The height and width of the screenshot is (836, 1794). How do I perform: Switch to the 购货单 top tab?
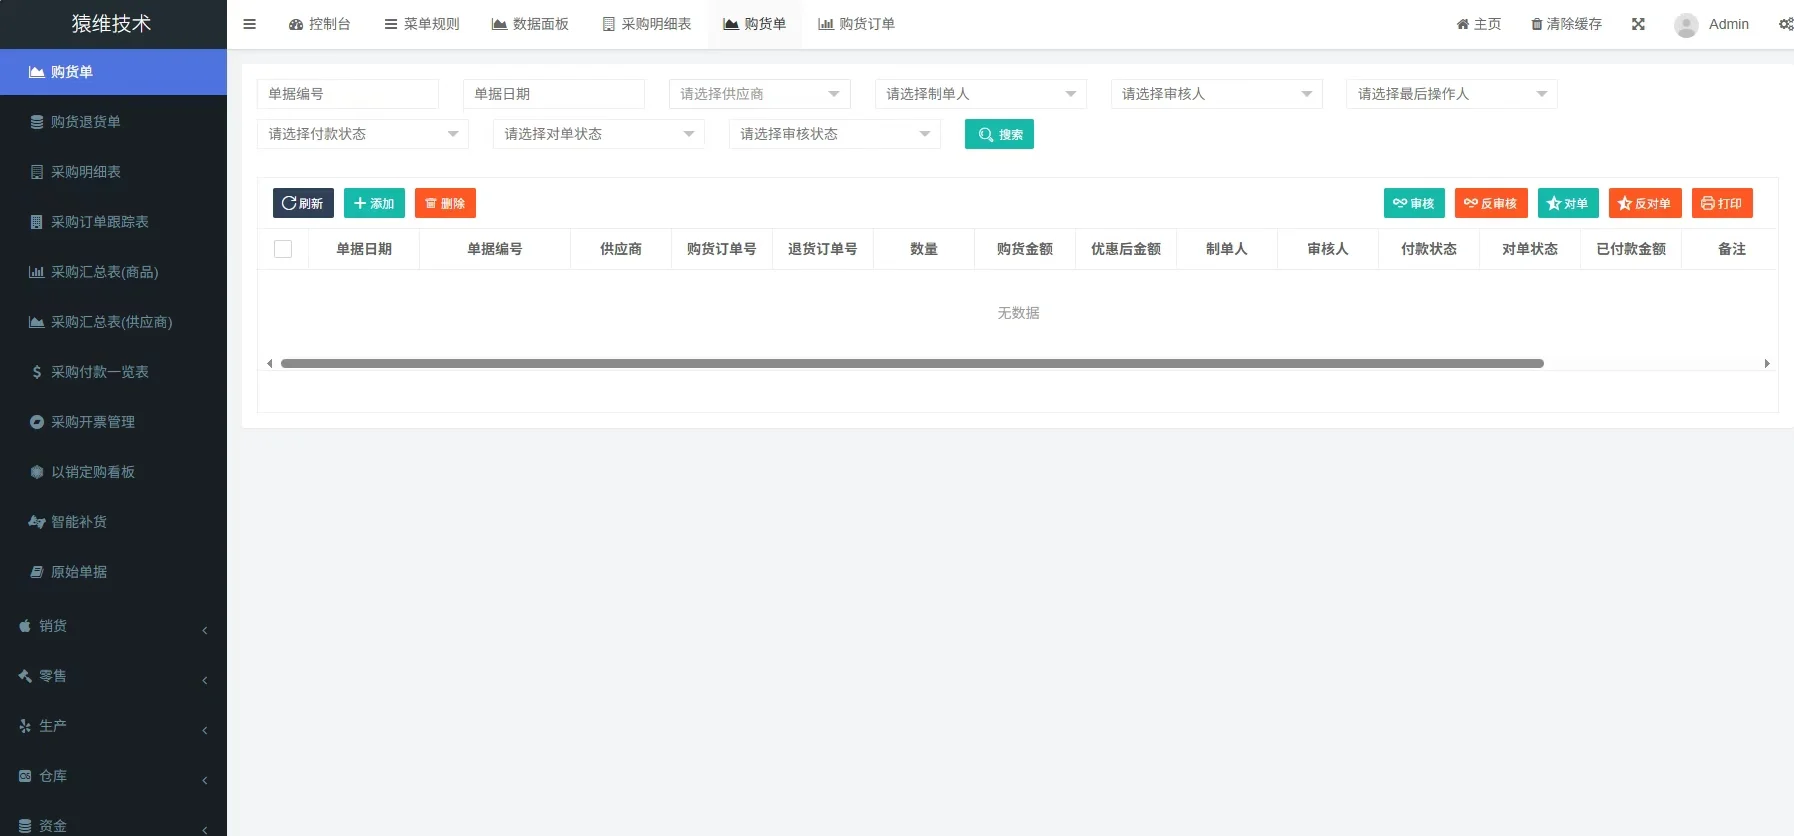coord(755,24)
